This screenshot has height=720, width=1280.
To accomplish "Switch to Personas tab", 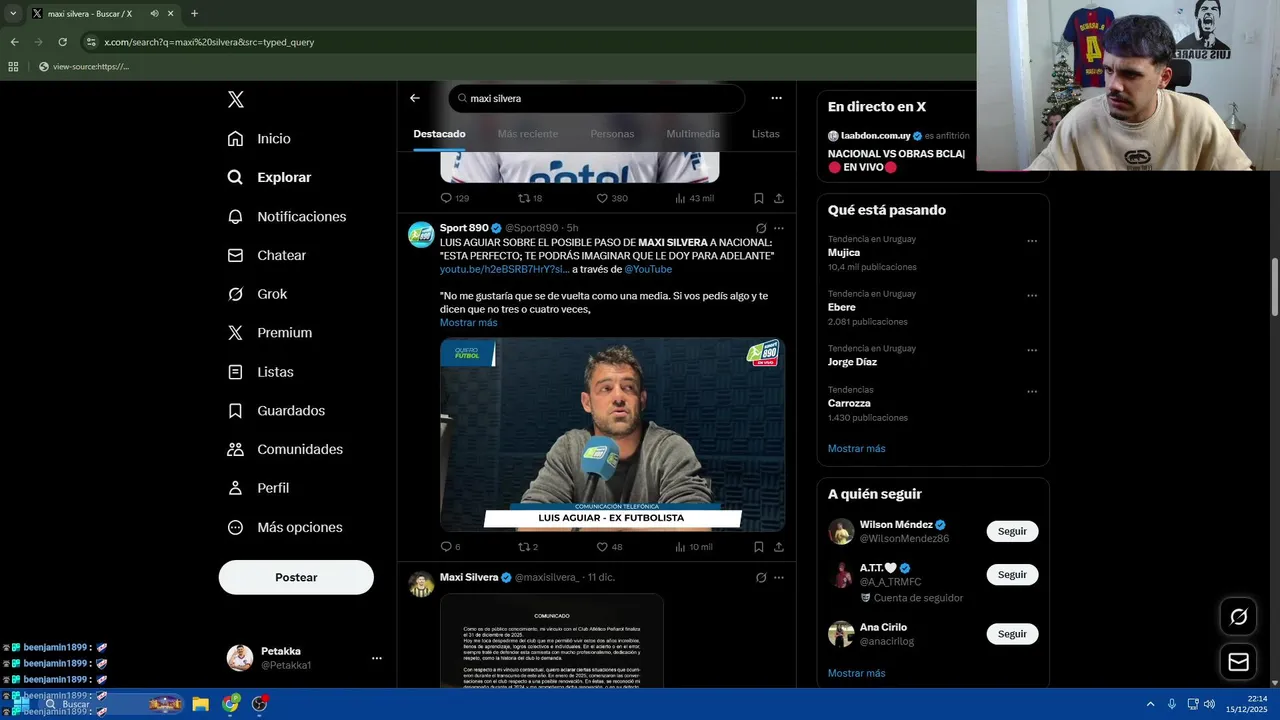I will pyautogui.click(x=612, y=134).
